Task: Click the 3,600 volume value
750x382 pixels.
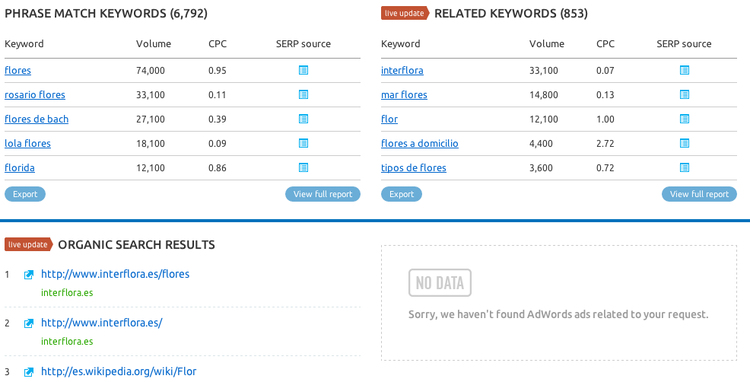Action: 541,168
